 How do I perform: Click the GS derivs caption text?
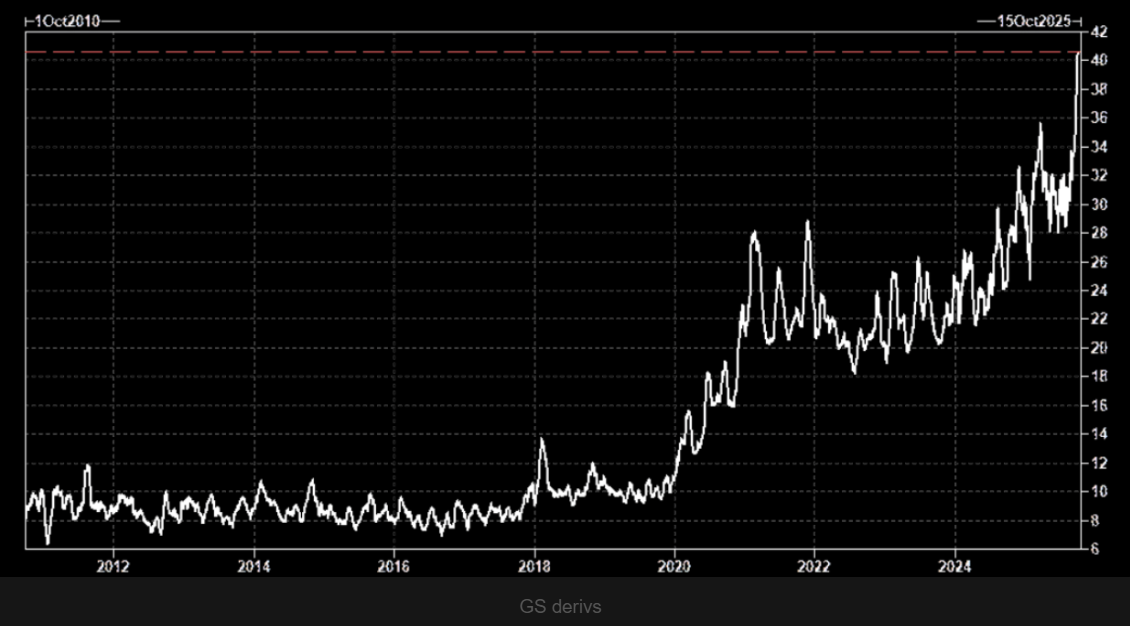[x=560, y=606]
